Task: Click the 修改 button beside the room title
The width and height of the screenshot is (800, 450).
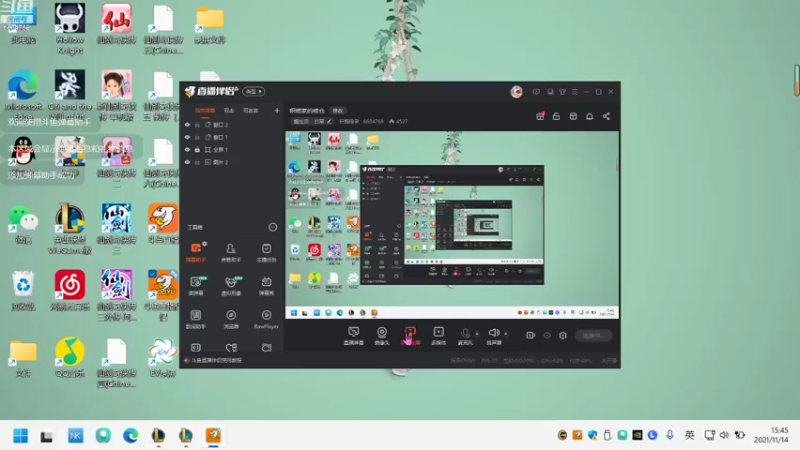Action: pyautogui.click(x=338, y=111)
